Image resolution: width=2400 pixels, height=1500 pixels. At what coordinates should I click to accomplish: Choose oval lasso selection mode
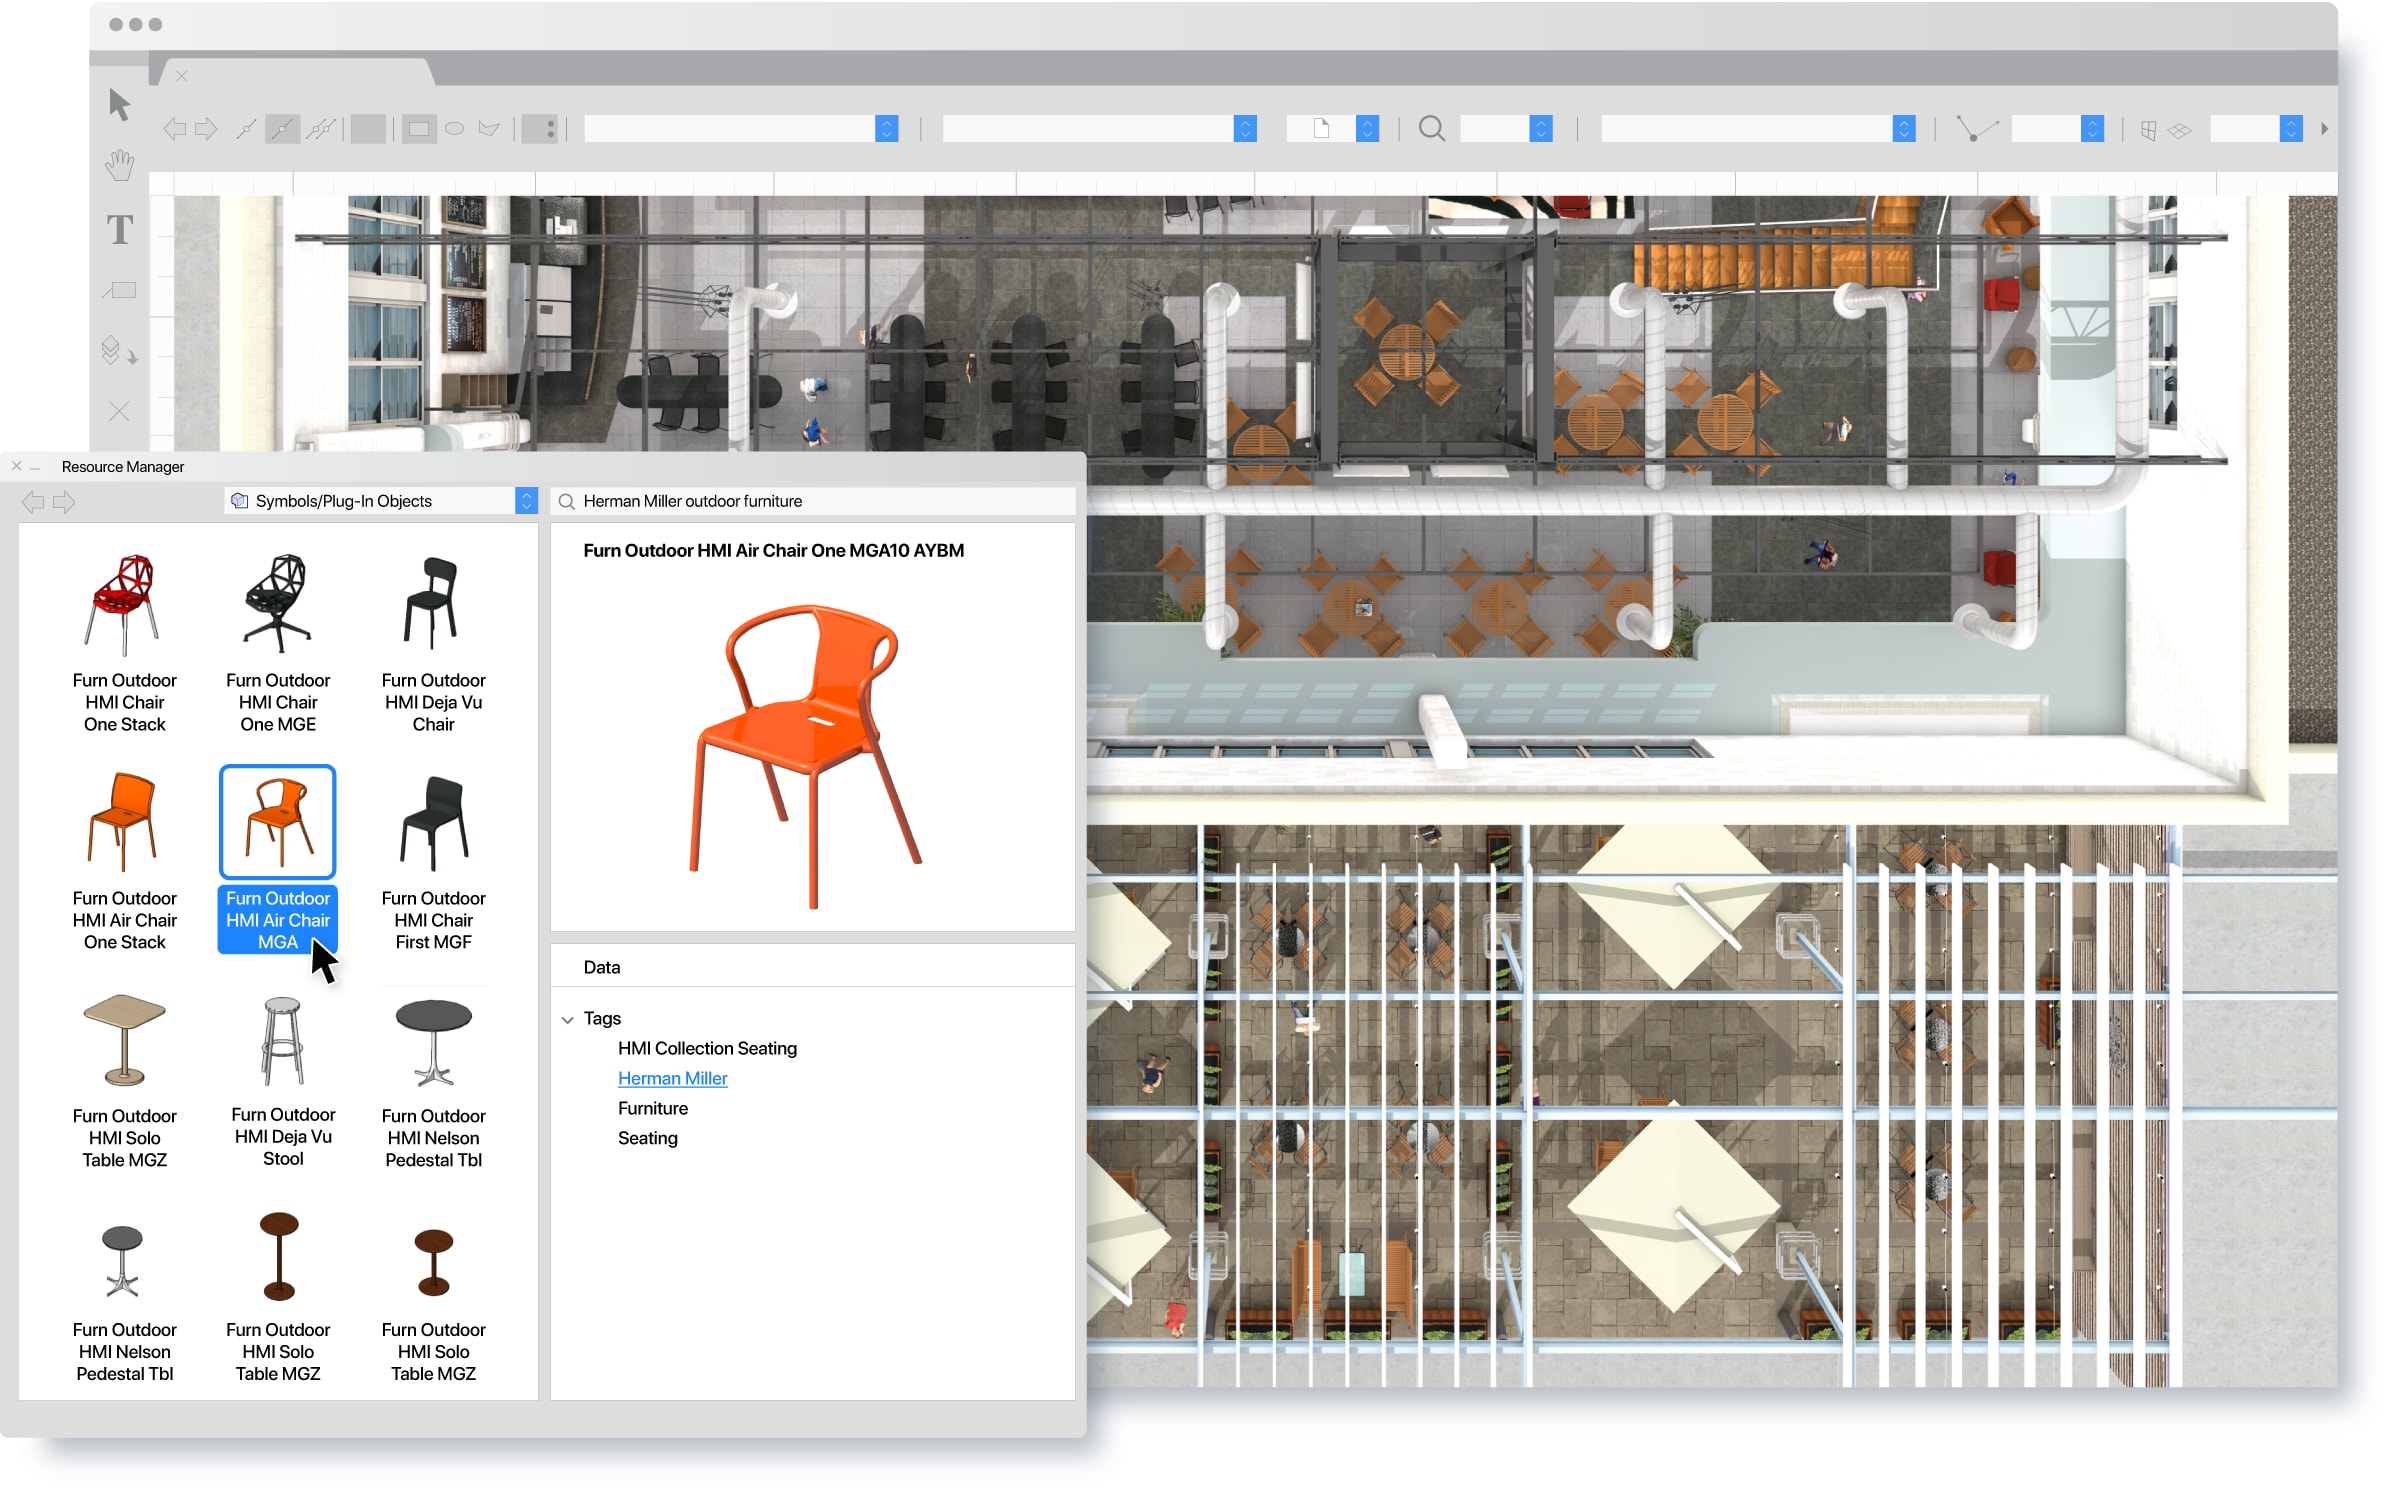(454, 129)
